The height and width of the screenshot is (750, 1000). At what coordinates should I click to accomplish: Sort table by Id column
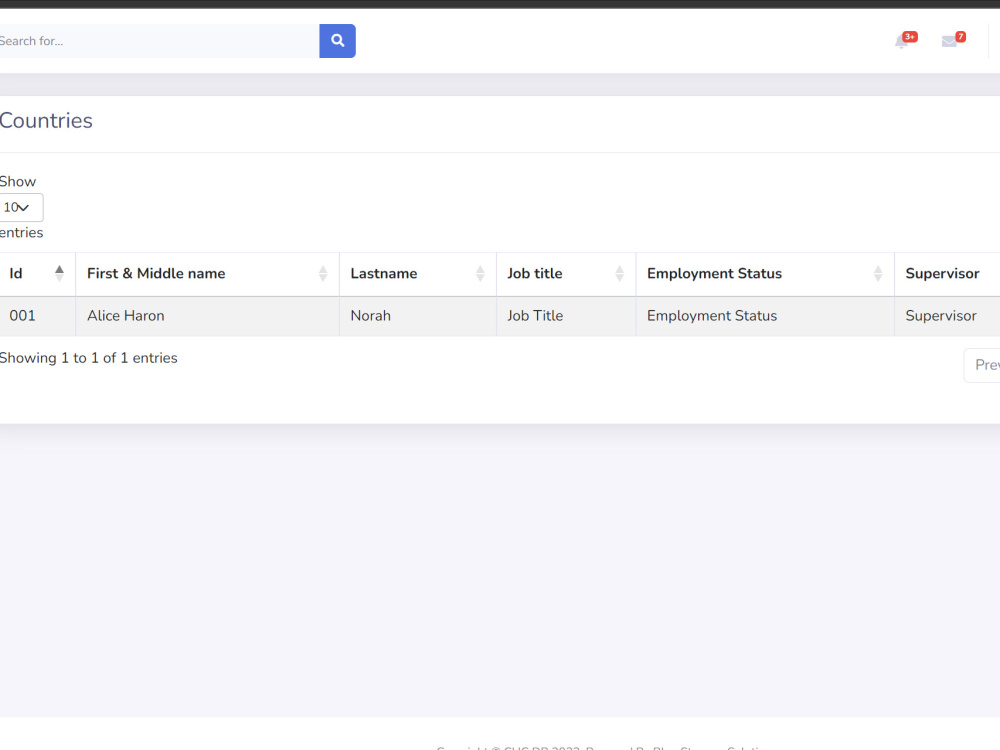[x=38, y=274]
